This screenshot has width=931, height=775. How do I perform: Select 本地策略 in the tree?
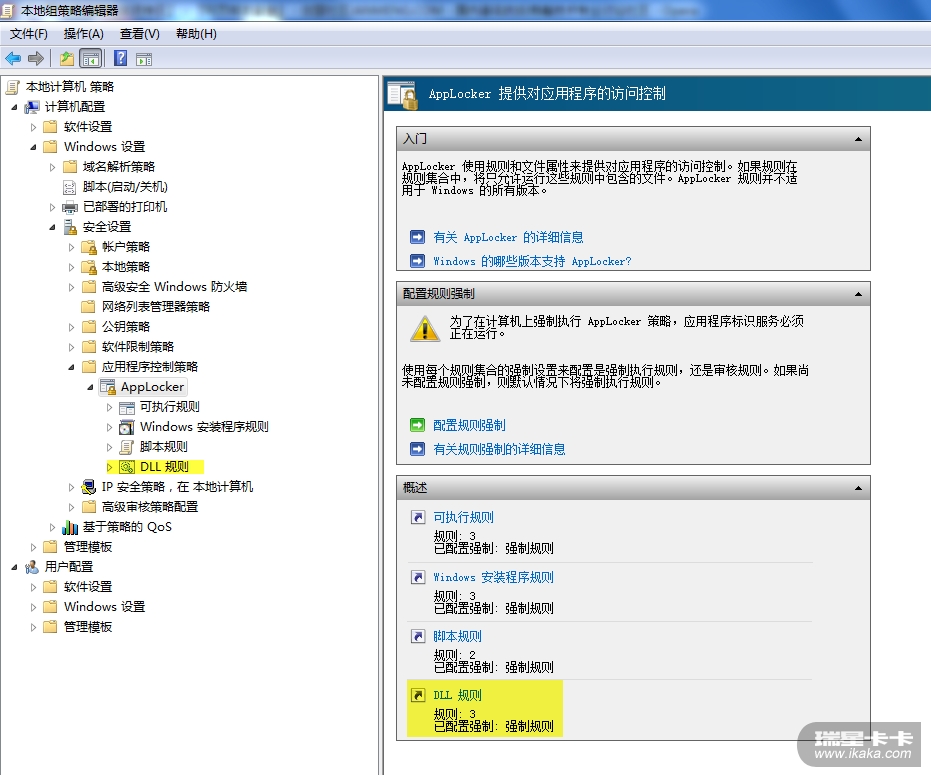coord(126,267)
